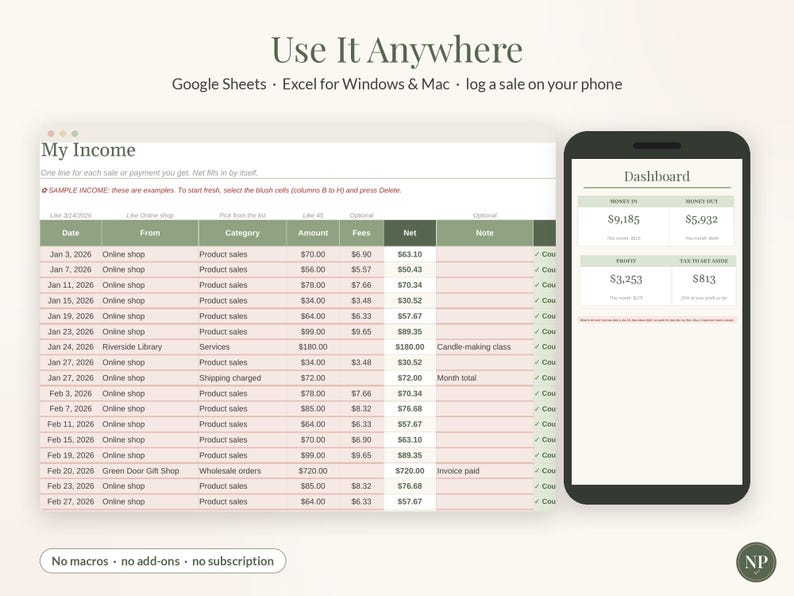Click Tax To Set Aside value $813
794x596 pixels.
[x=704, y=279]
